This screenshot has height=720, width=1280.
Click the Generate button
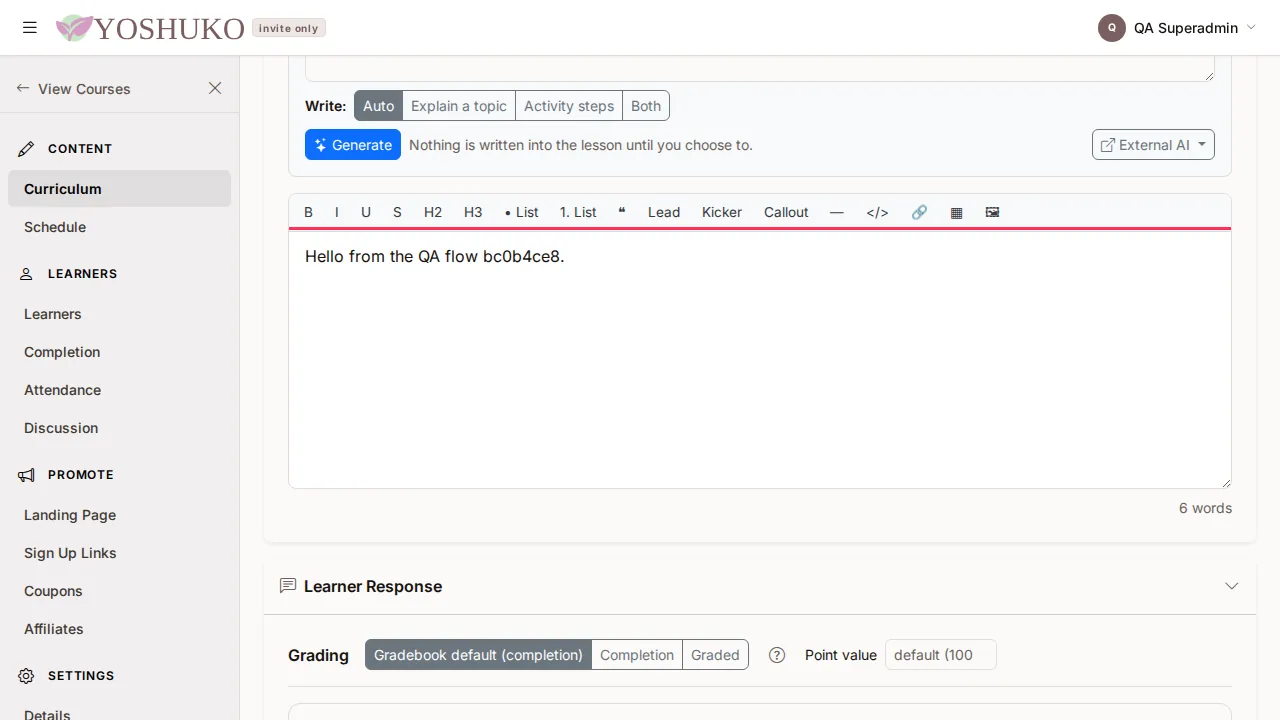pyautogui.click(x=353, y=145)
